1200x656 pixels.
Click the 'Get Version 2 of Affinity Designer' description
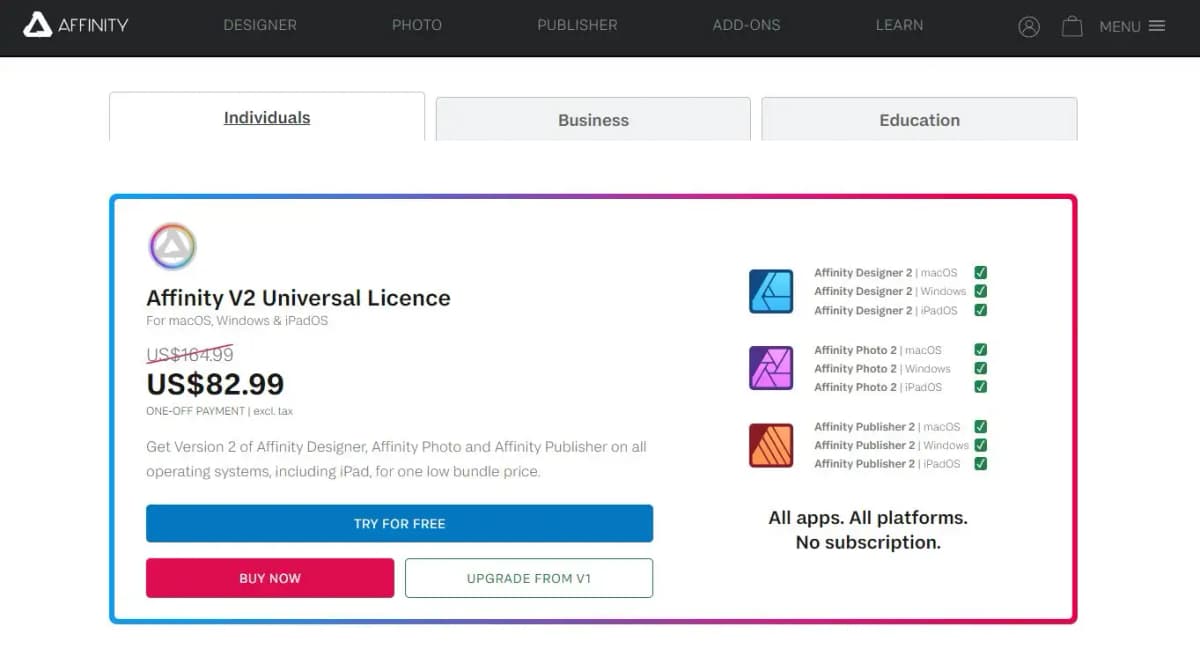click(x=396, y=459)
